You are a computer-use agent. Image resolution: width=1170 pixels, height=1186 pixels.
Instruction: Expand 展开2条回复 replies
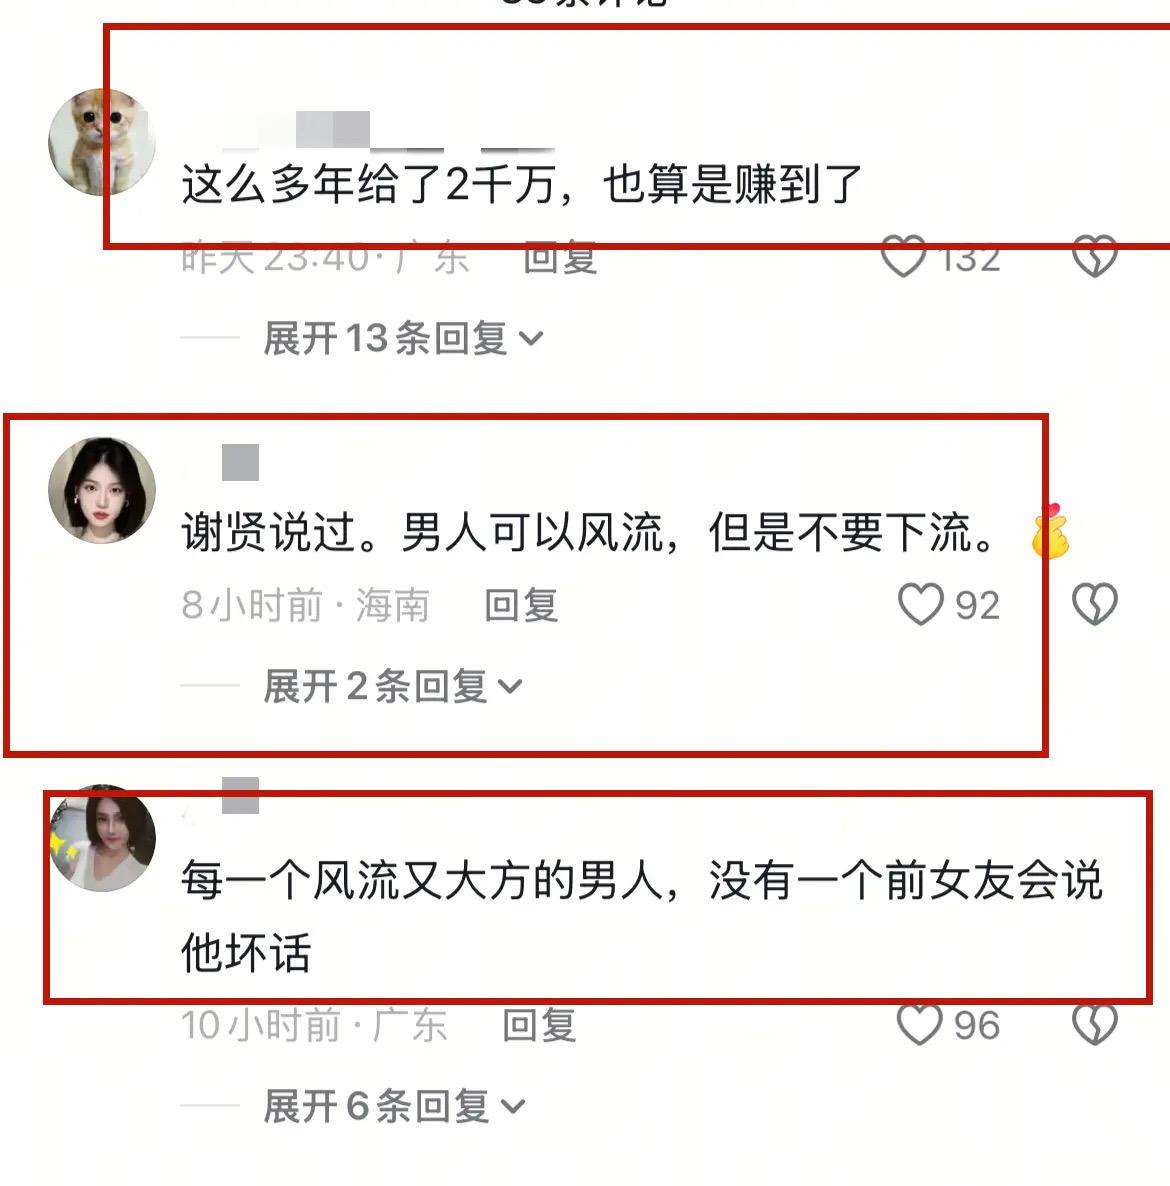coord(393,686)
